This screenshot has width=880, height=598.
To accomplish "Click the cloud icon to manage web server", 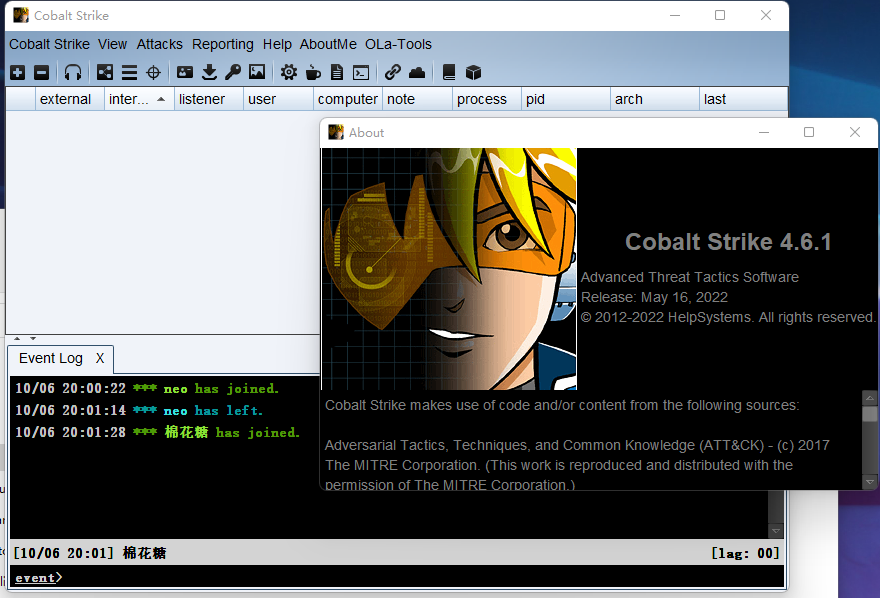I will [x=417, y=72].
